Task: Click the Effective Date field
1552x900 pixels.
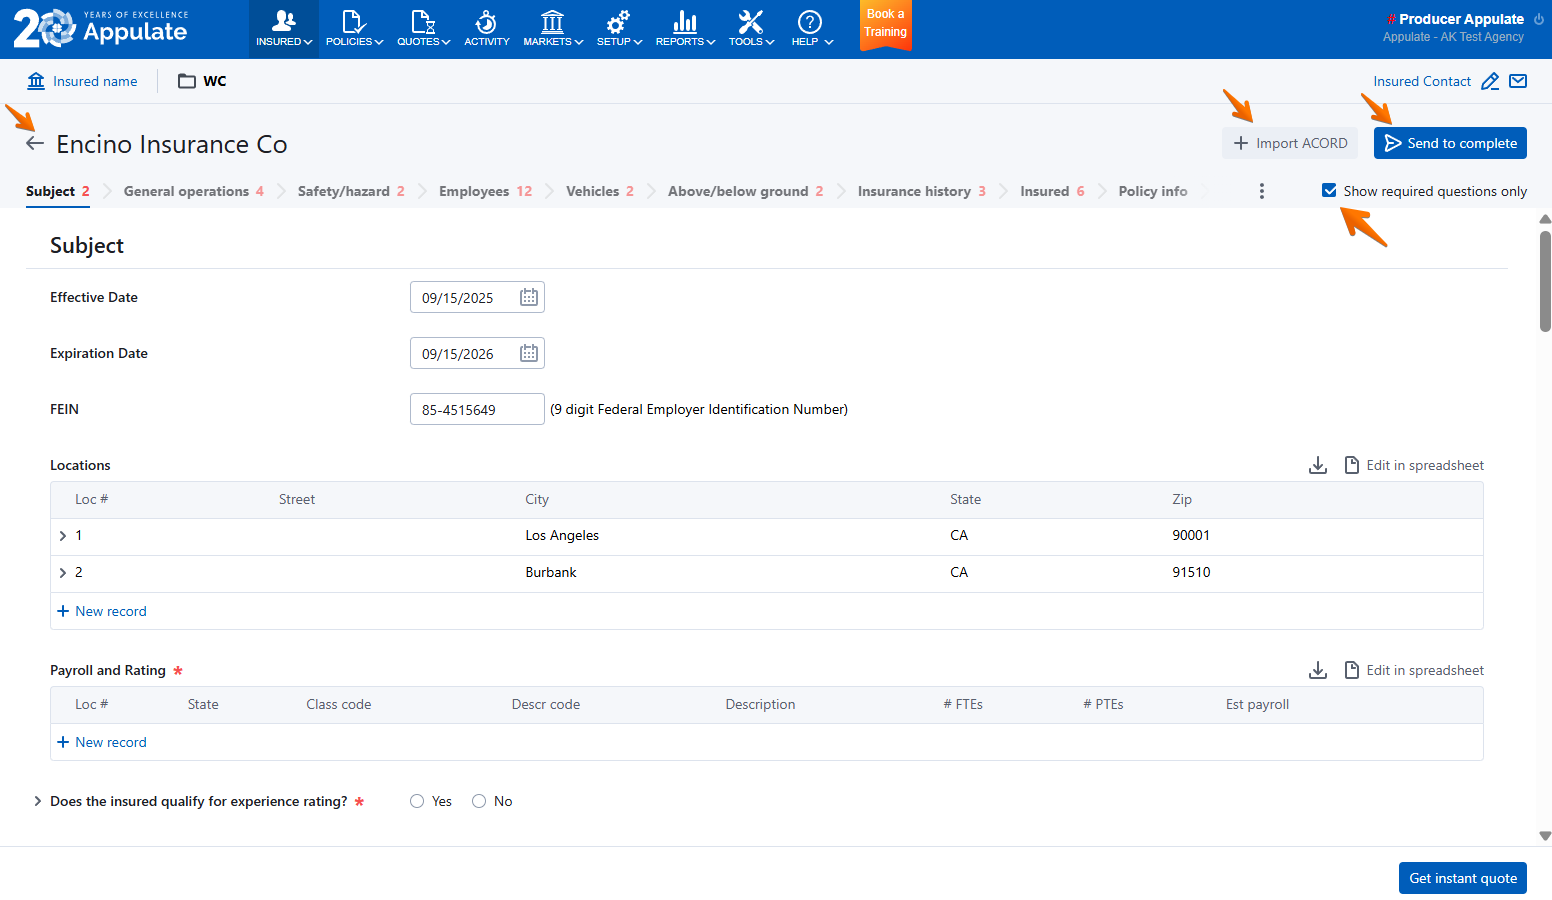Action: [477, 297]
